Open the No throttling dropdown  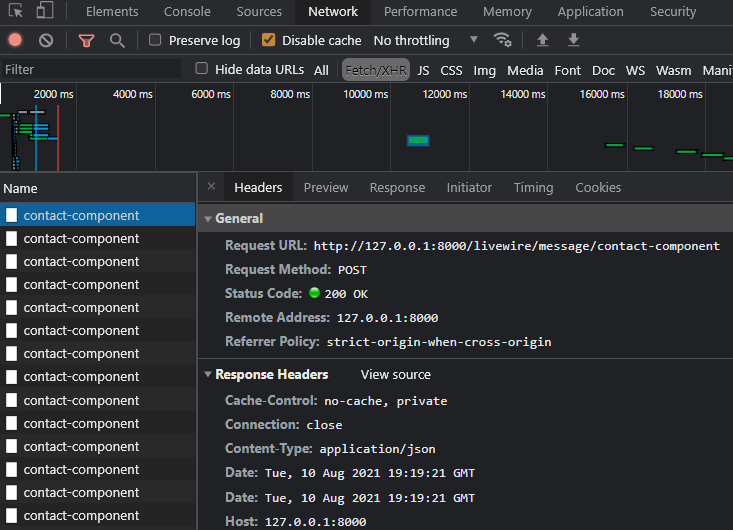[425, 41]
